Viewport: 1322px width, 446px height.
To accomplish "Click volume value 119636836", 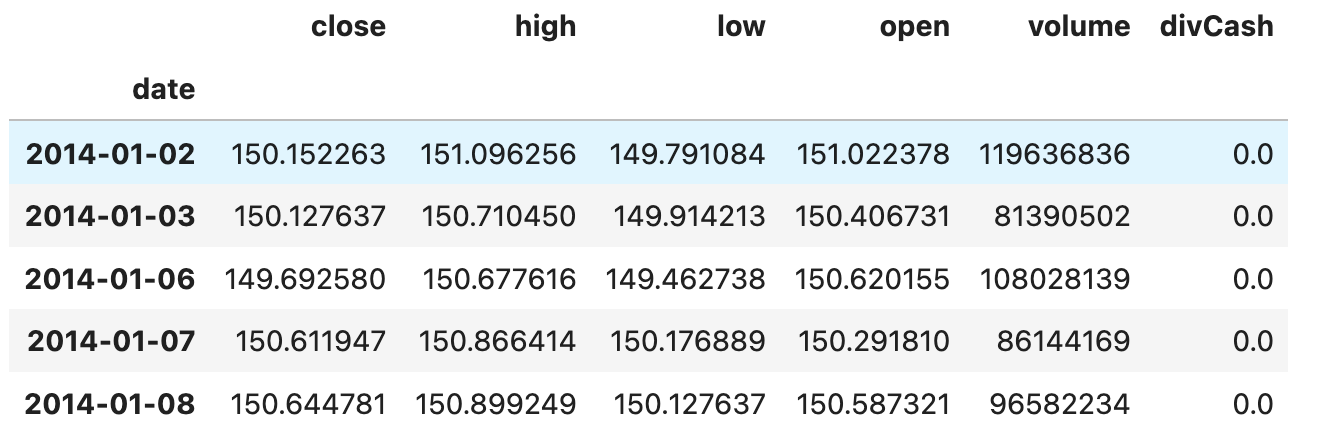I will [x=1055, y=154].
